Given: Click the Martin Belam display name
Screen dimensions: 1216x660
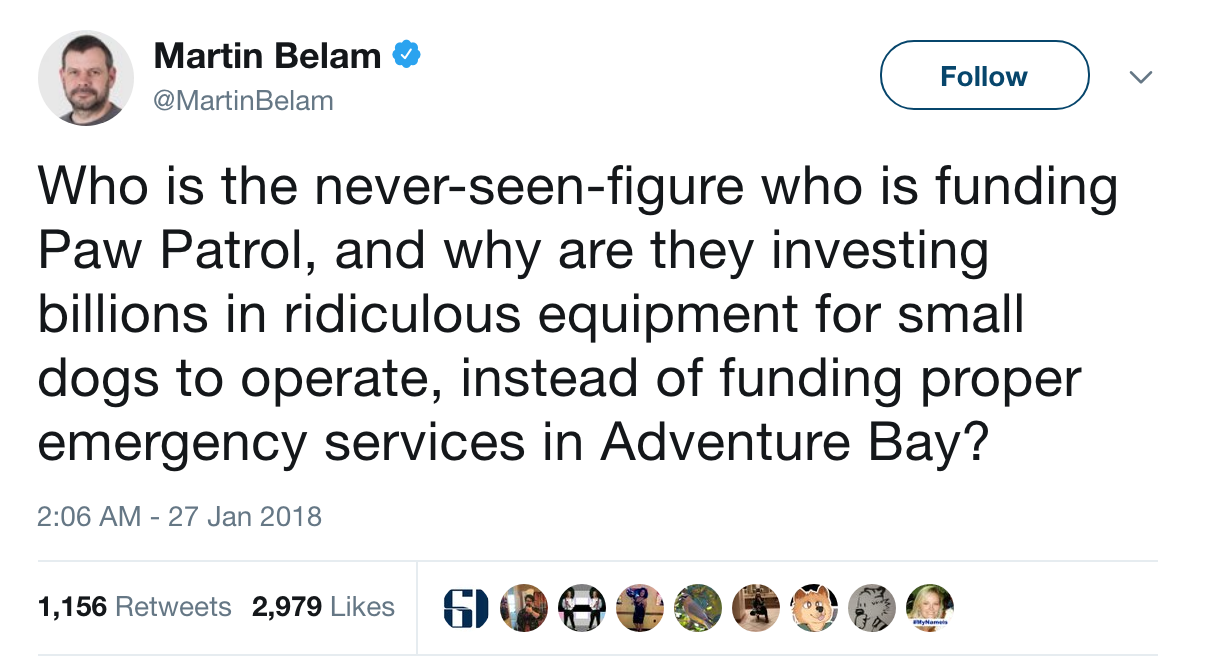Looking at the screenshot, I should pyautogui.click(x=267, y=55).
